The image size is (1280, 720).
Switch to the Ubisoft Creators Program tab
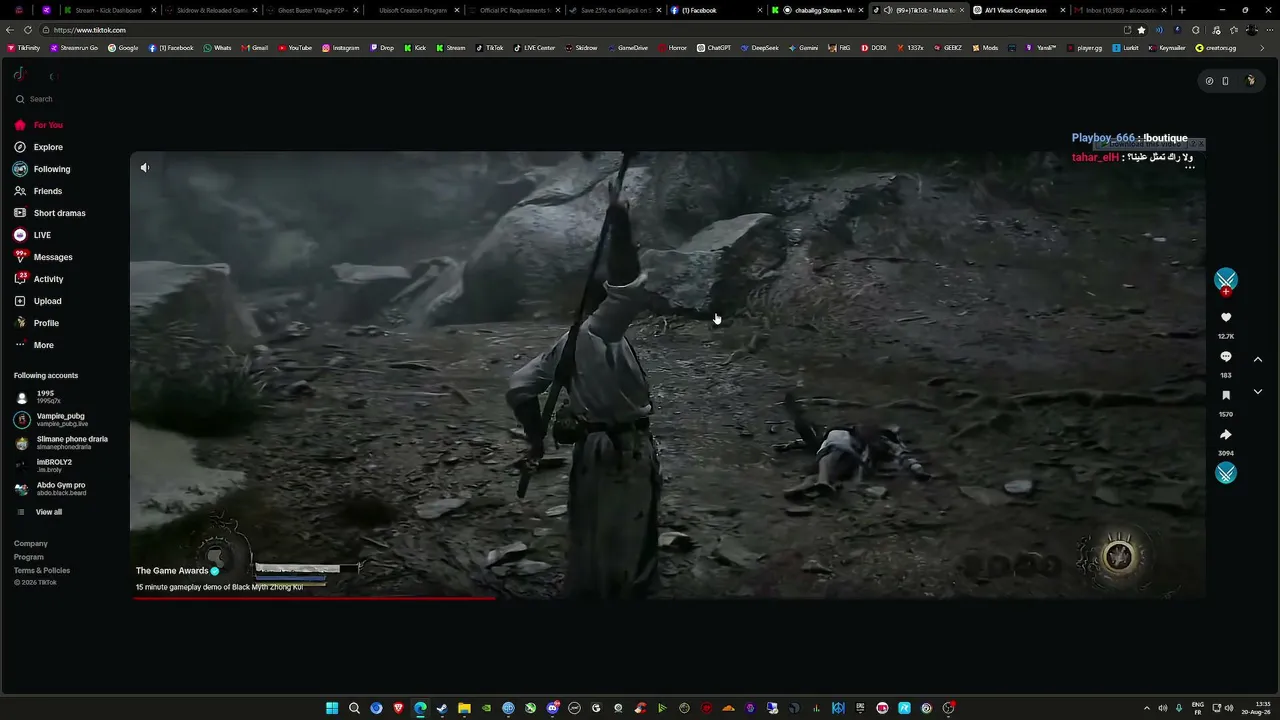click(x=412, y=10)
